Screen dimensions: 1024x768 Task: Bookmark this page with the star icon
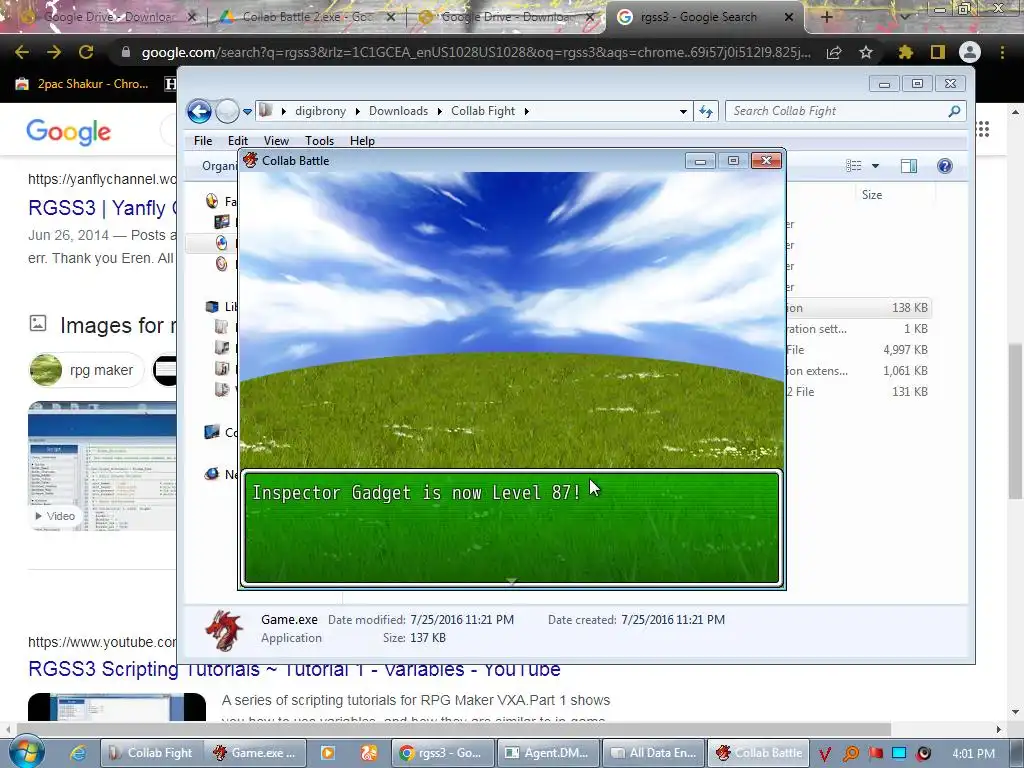pyautogui.click(x=866, y=52)
